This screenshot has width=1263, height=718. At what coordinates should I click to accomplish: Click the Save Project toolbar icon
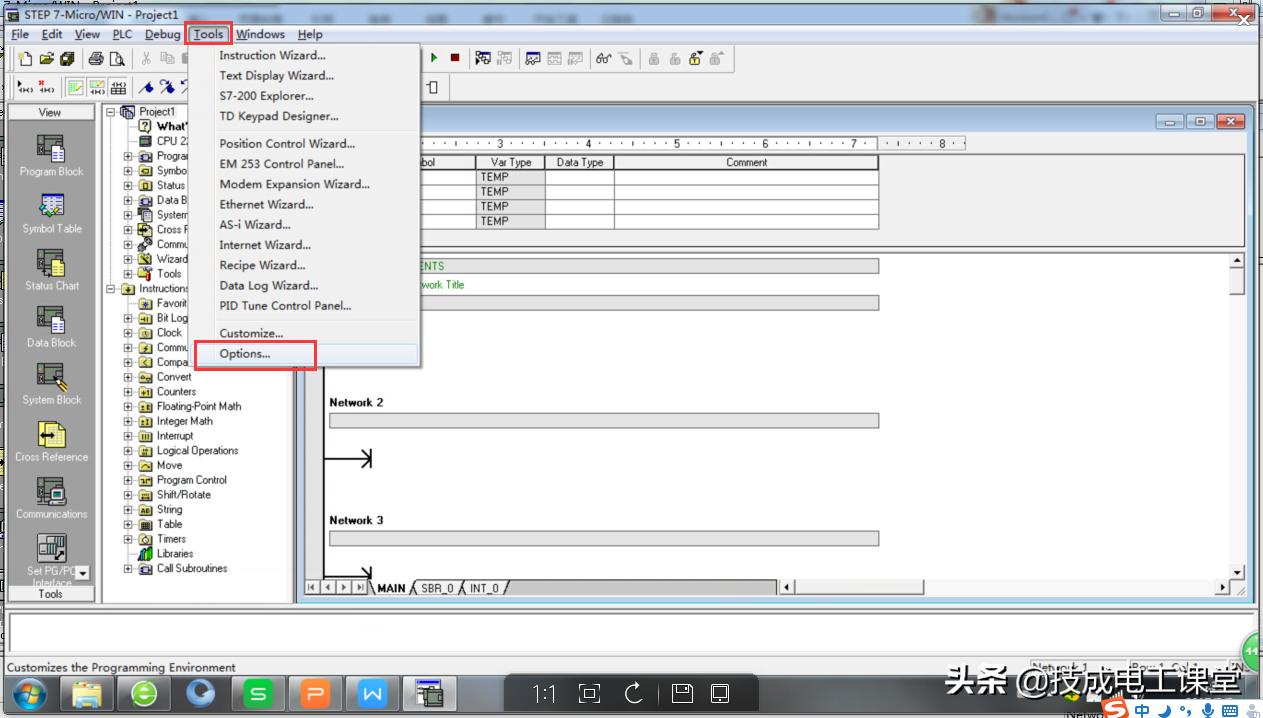coord(67,58)
